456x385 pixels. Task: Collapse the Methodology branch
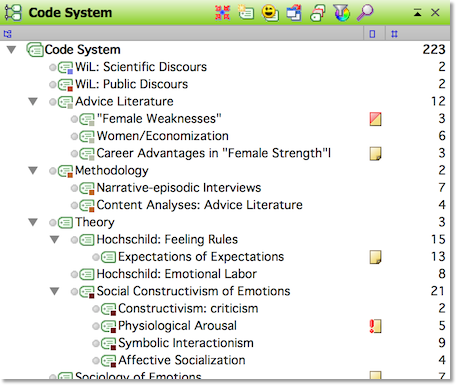tap(33, 171)
